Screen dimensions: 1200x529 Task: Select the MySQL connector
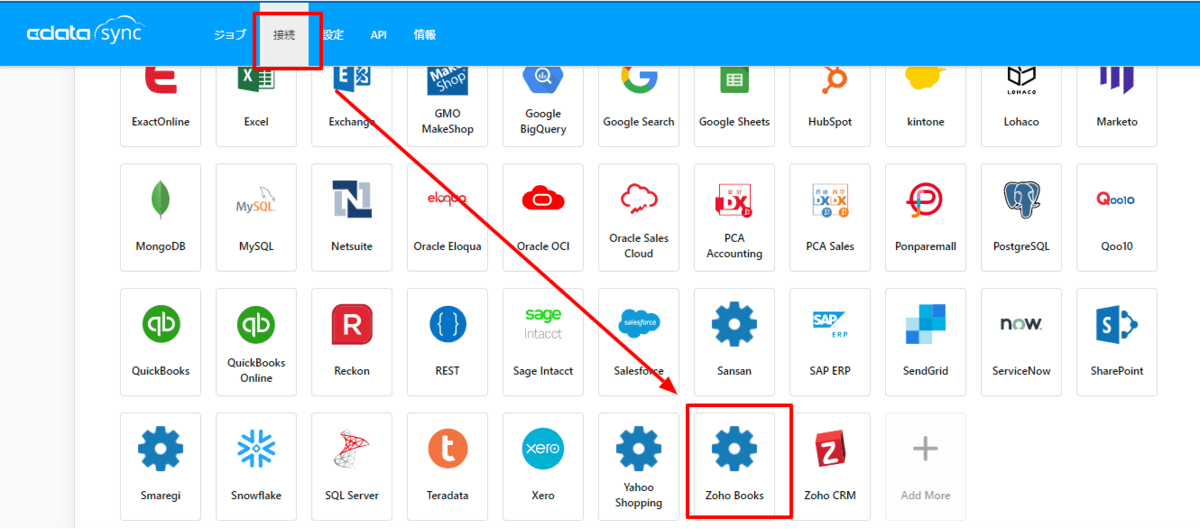point(256,217)
